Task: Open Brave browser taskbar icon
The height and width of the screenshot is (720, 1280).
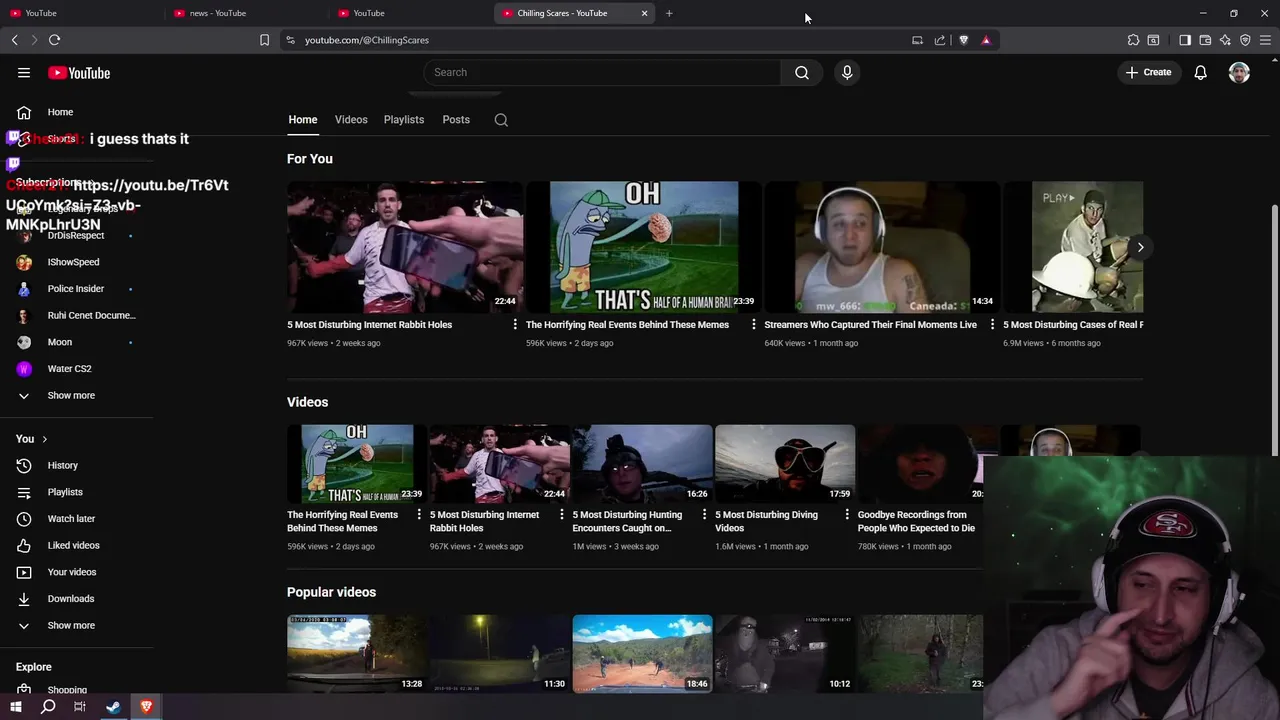Action: 146,707
